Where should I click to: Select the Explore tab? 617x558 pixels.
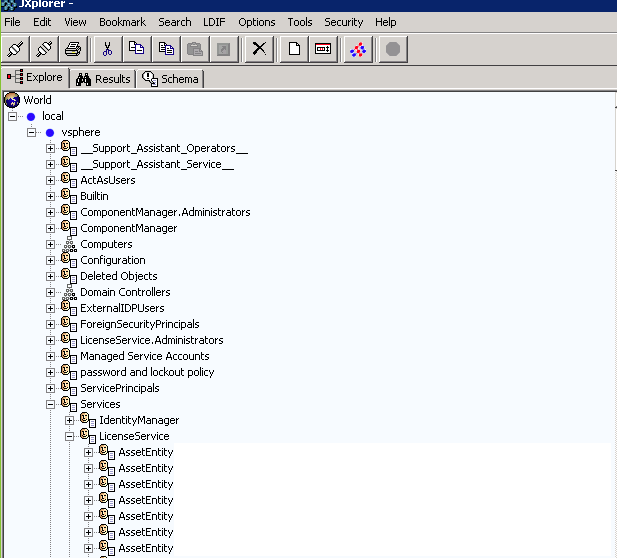(x=35, y=78)
